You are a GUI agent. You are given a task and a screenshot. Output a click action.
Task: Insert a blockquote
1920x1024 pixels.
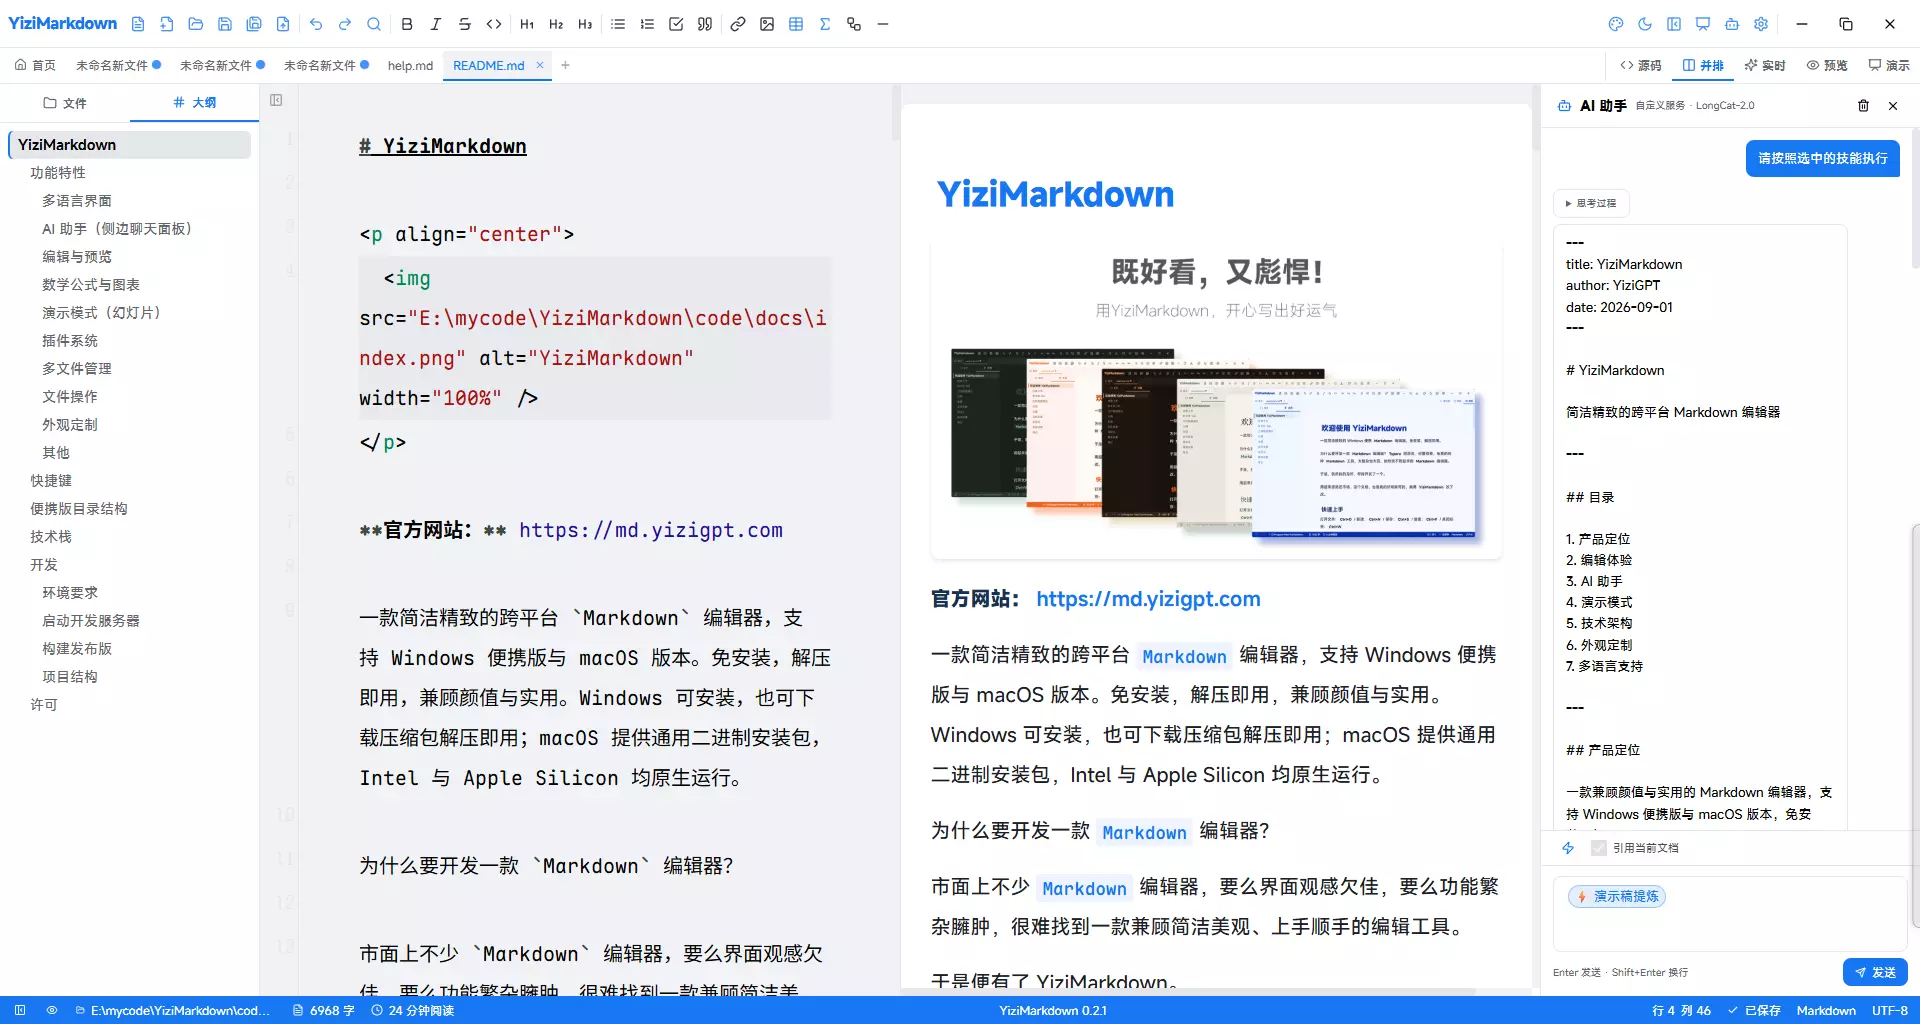coord(705,24)
